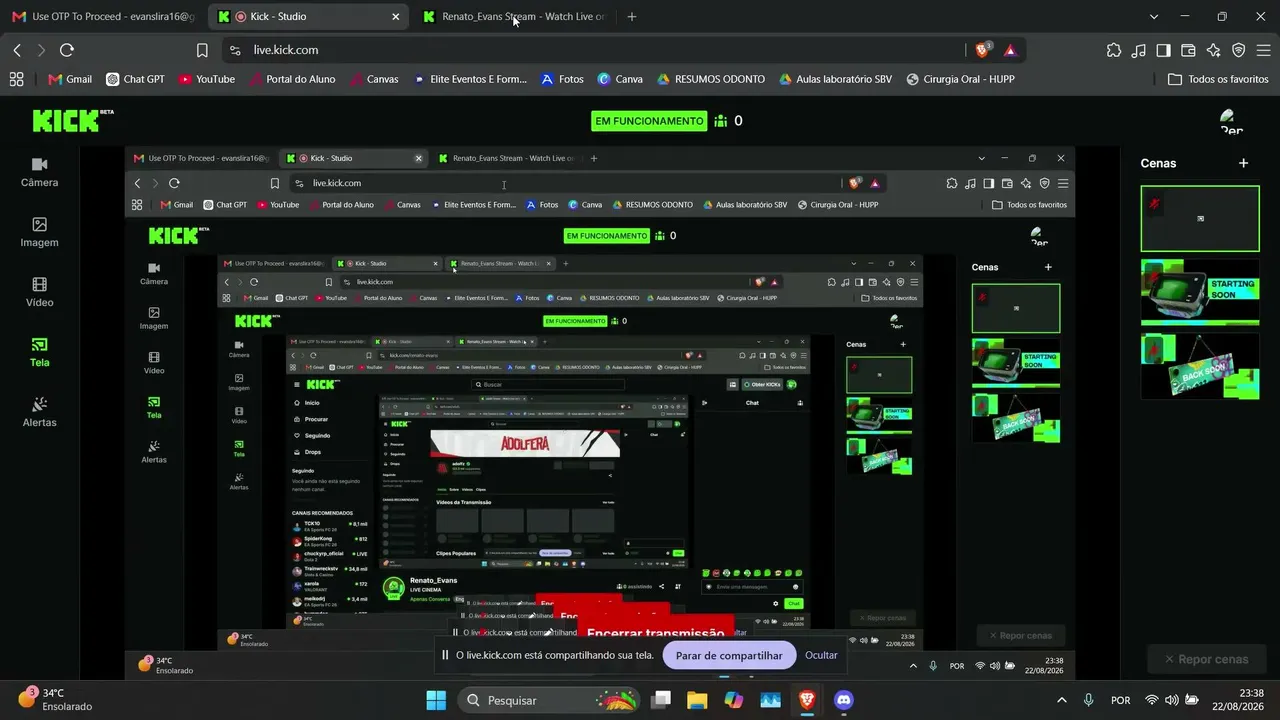This screenshot has height=720, width=1280.
Task: Click the Repor cenas button
Action: (1205, 659)
